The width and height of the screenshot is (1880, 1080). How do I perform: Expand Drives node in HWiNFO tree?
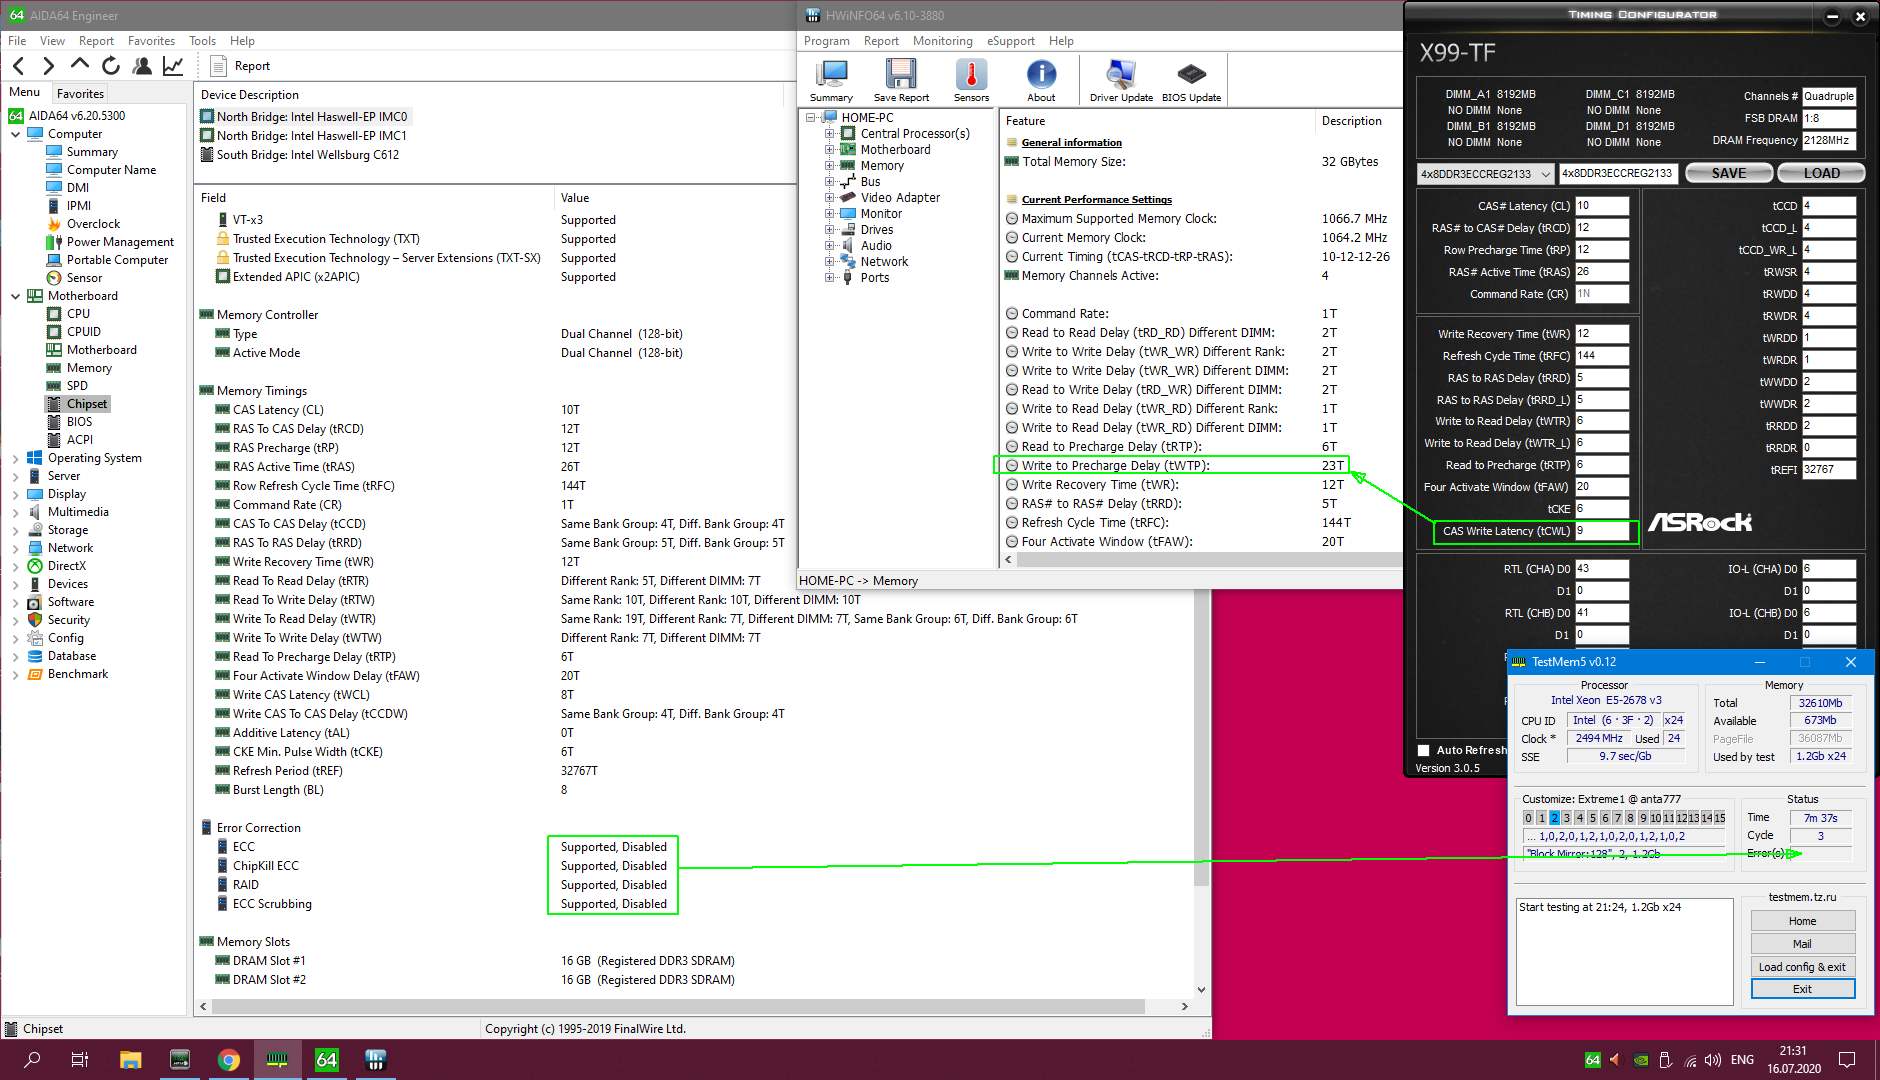[x=829, y=230]
